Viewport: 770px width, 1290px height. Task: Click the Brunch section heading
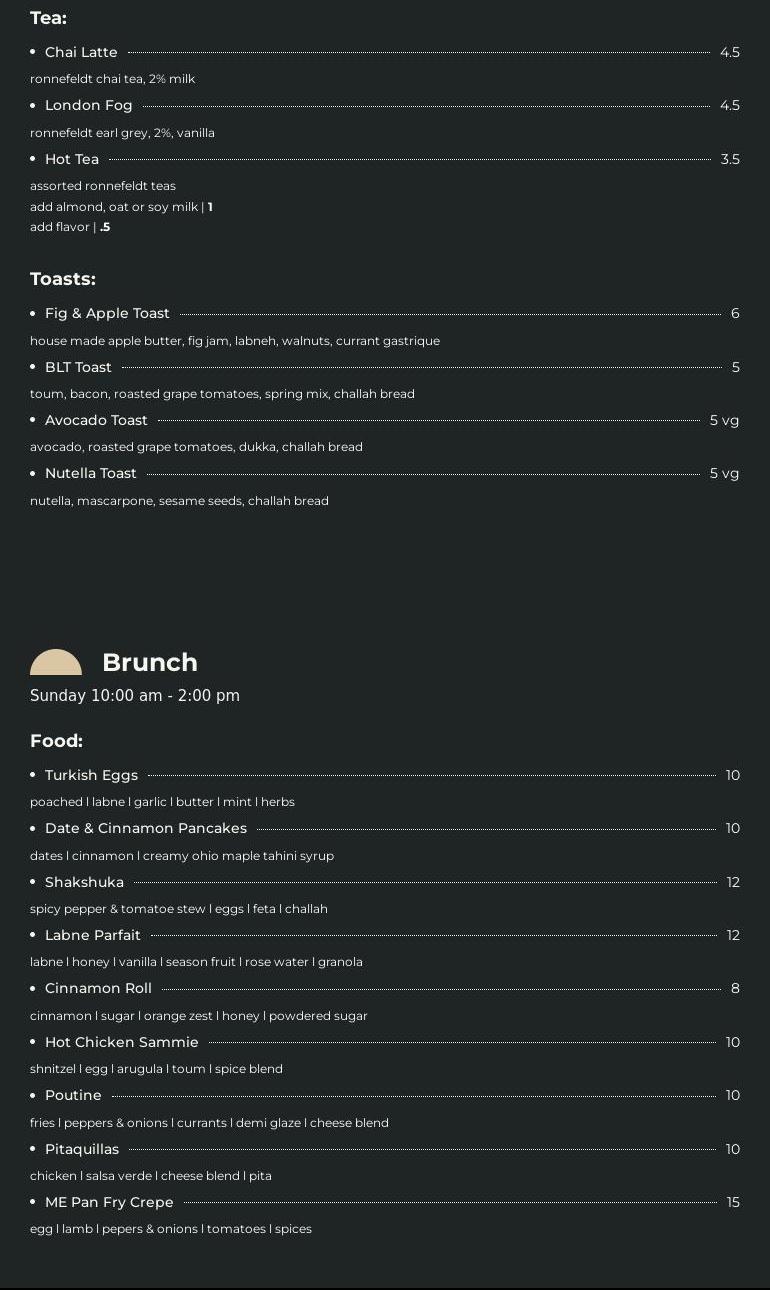coord(150,662)
